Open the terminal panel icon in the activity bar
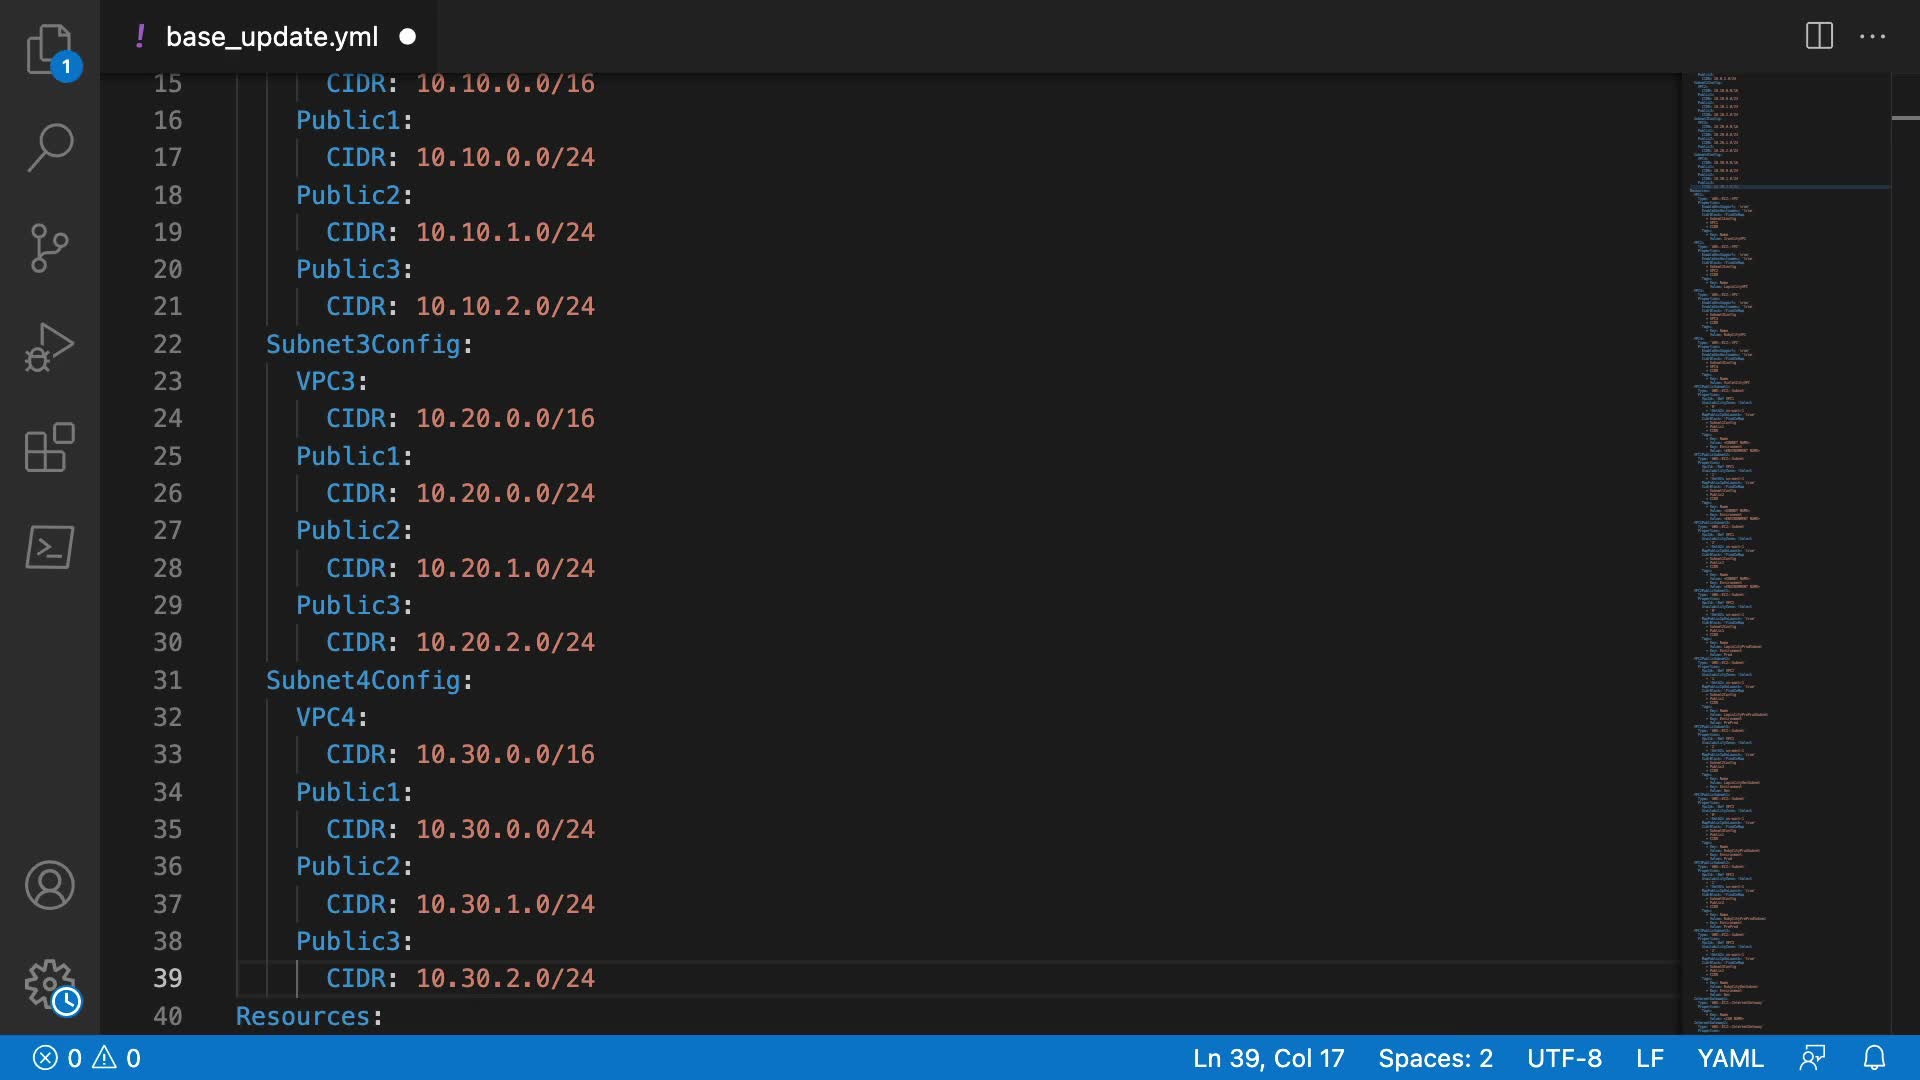This screenshot has height=1080, width=1920. tap(49, 547)
